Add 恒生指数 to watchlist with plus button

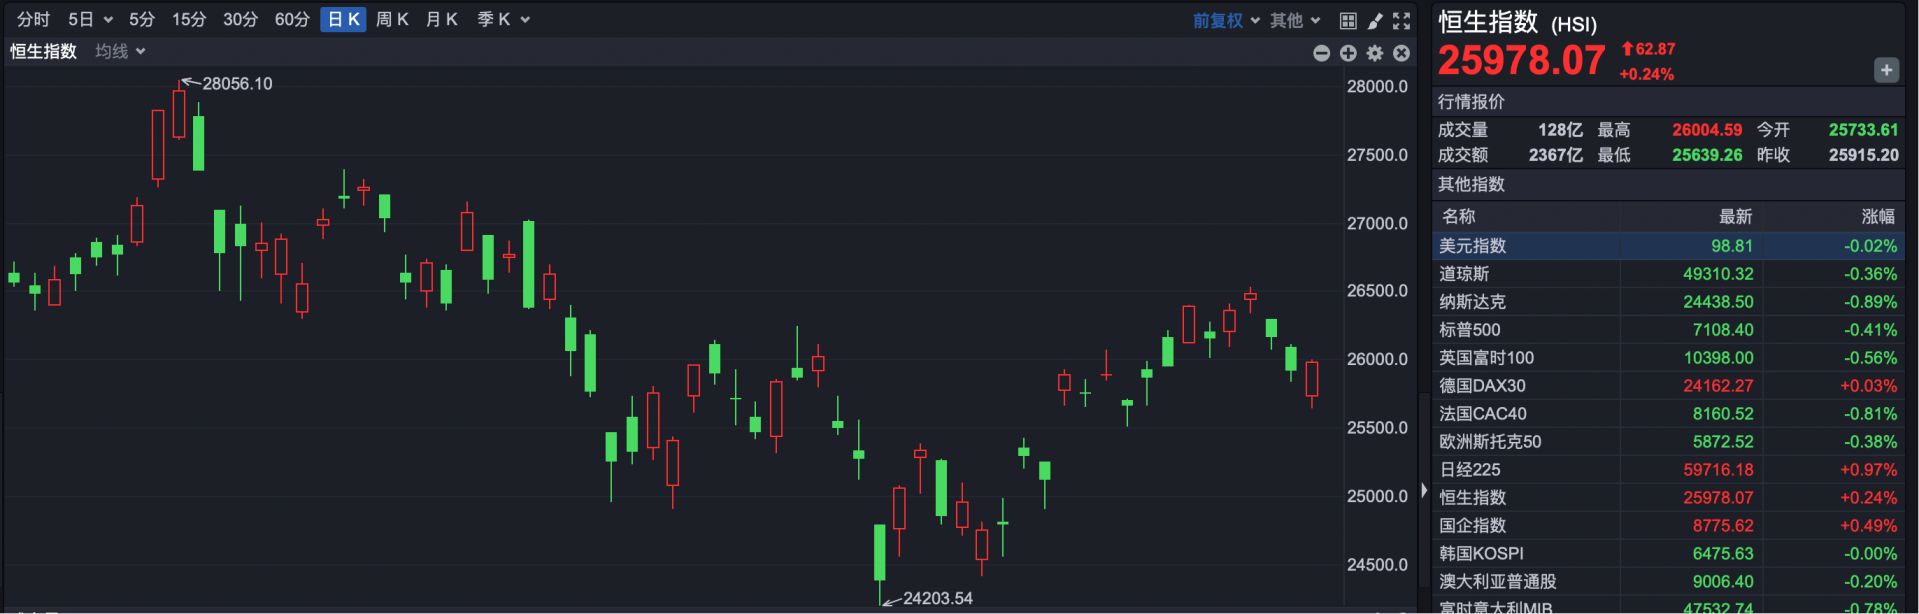(1886, 70)
